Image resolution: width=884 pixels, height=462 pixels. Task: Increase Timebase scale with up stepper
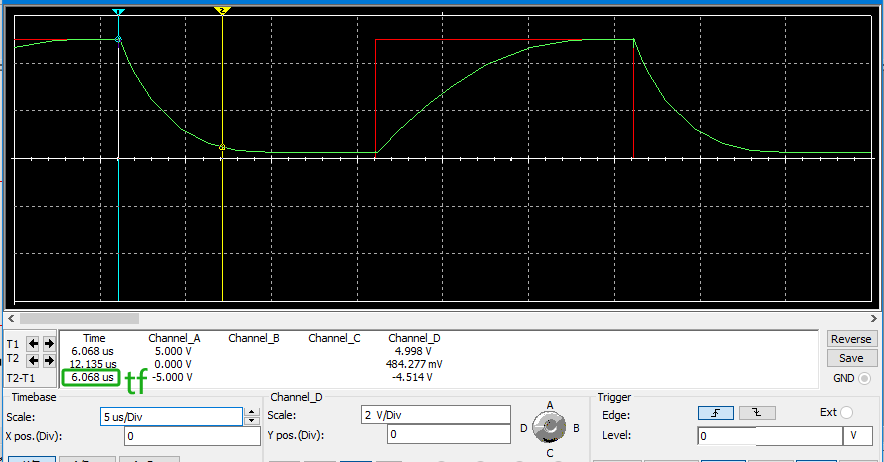252,412
